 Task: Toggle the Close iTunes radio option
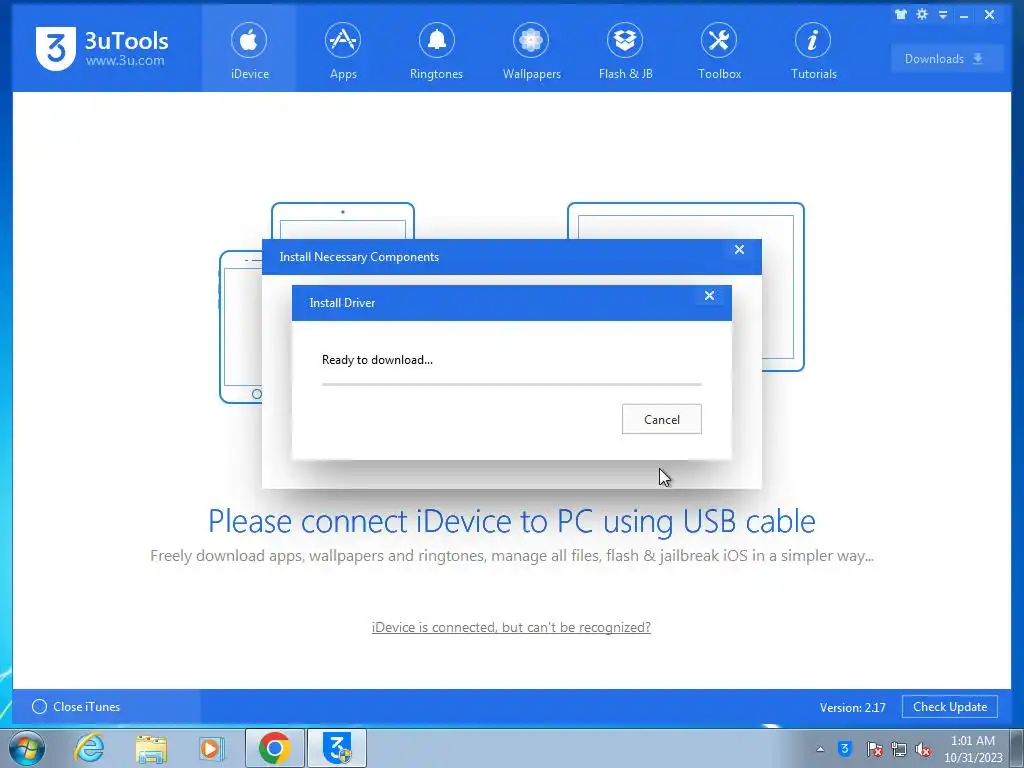pyautogui.click(x=39, y=707)
